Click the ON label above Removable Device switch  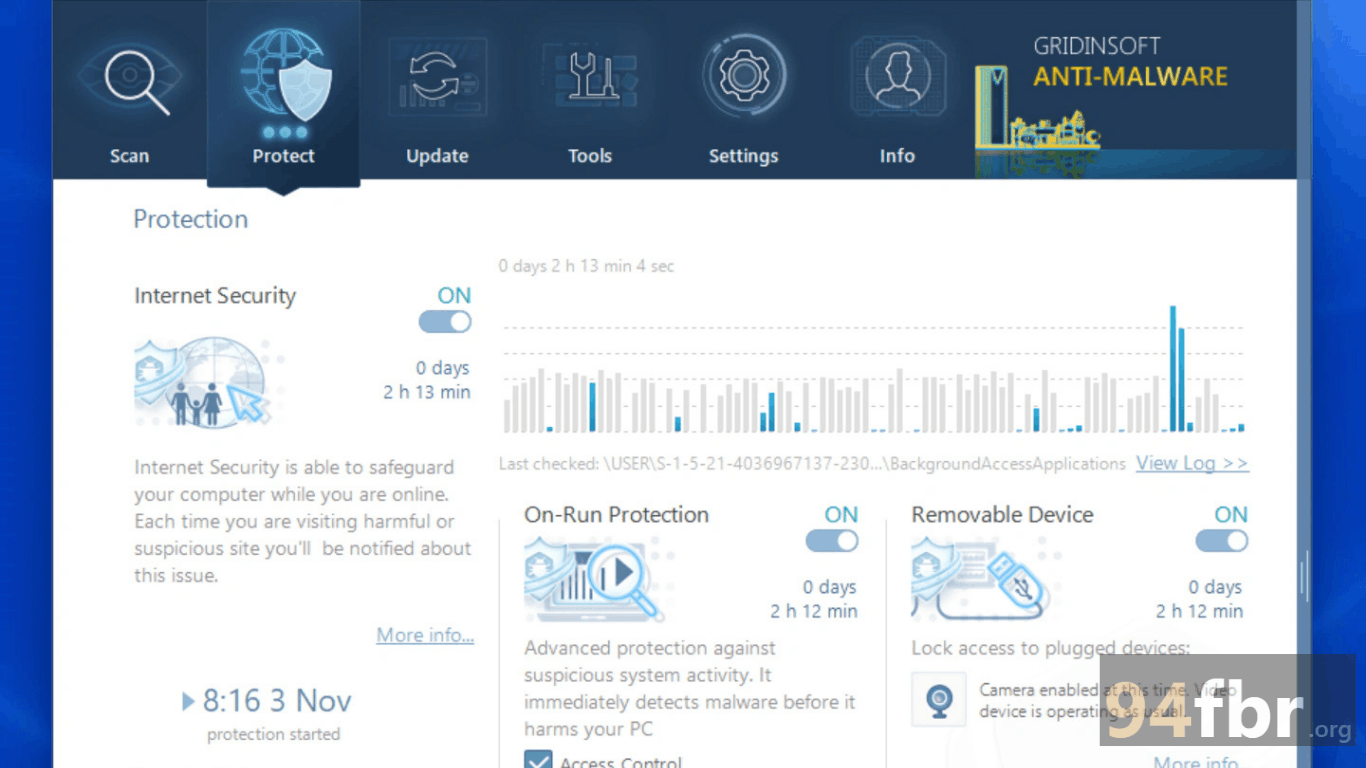click(1231, 514)
